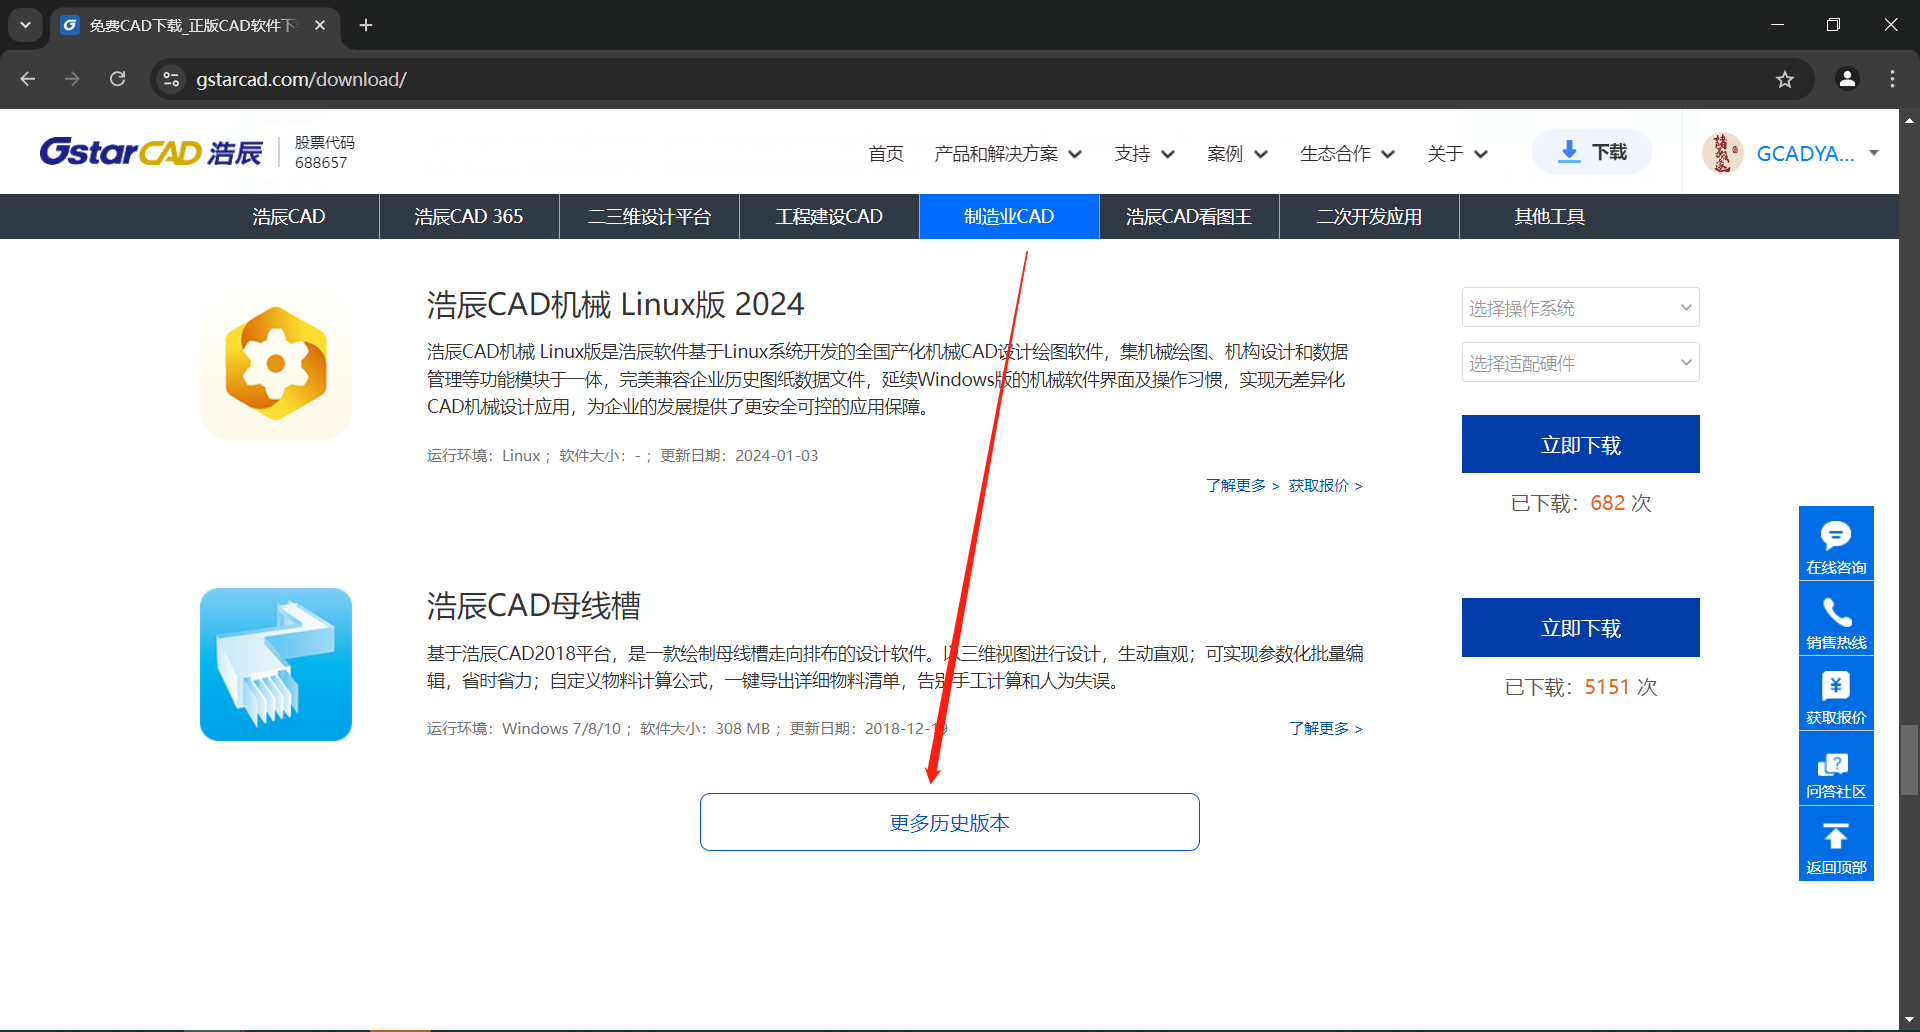Click the online consultation chat icon
The image size is (1920, 1032).
[x=1835, y=537]
